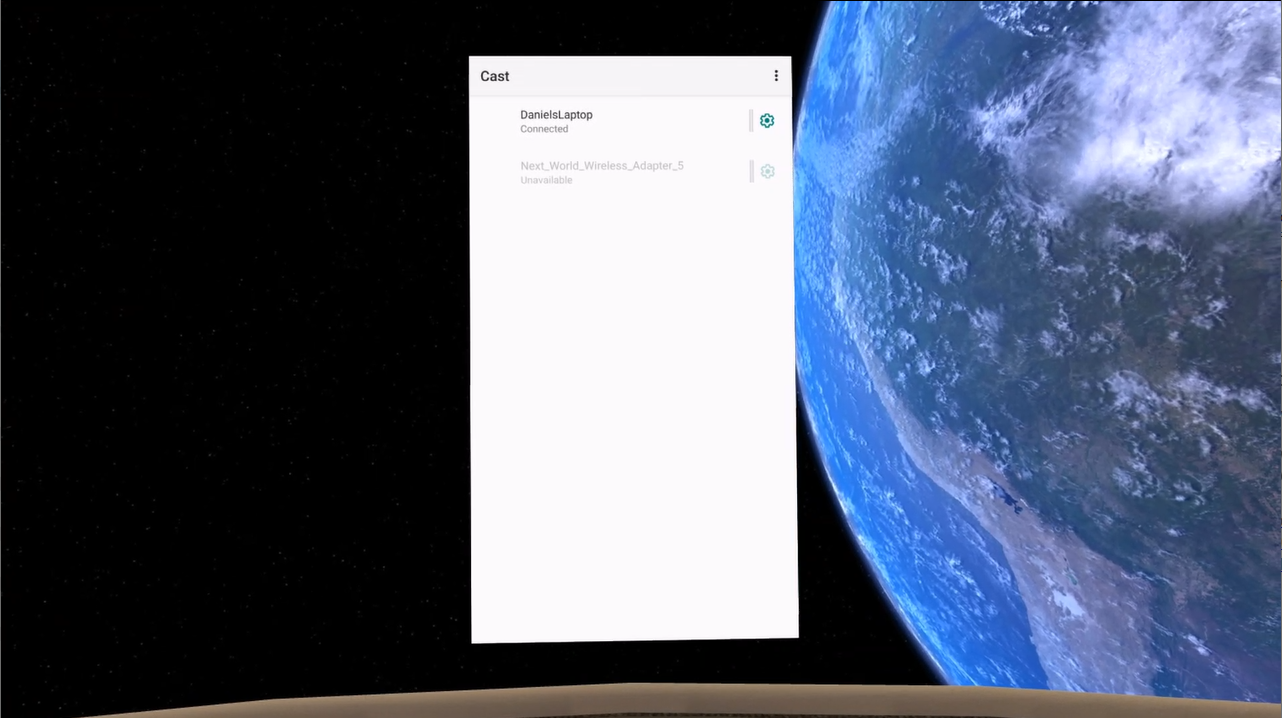Click the Unavailable status text
This screenshot has height=718, width=1282.
click(546, 180)
